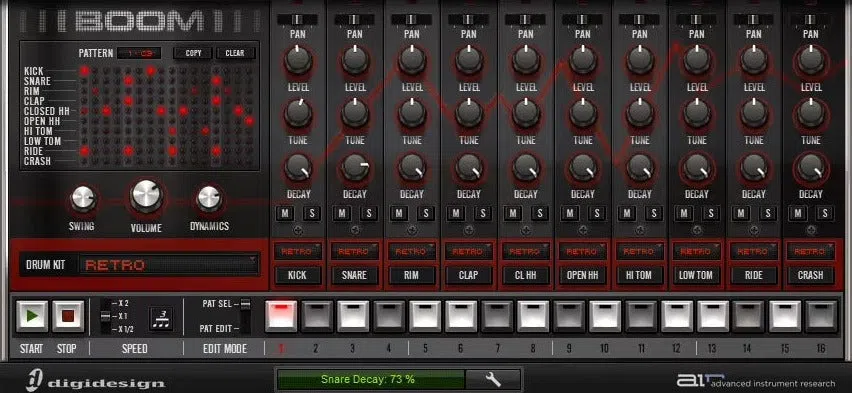This screenshot has width=852, height=393.
Task: Click the Clap channel Decay knob
Action: [469, 167]
